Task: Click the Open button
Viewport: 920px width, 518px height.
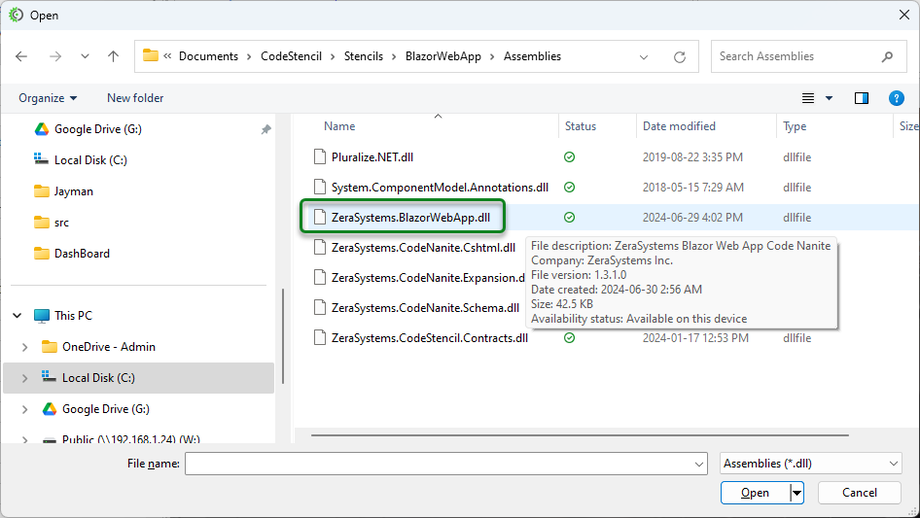Action: (755, 492)
